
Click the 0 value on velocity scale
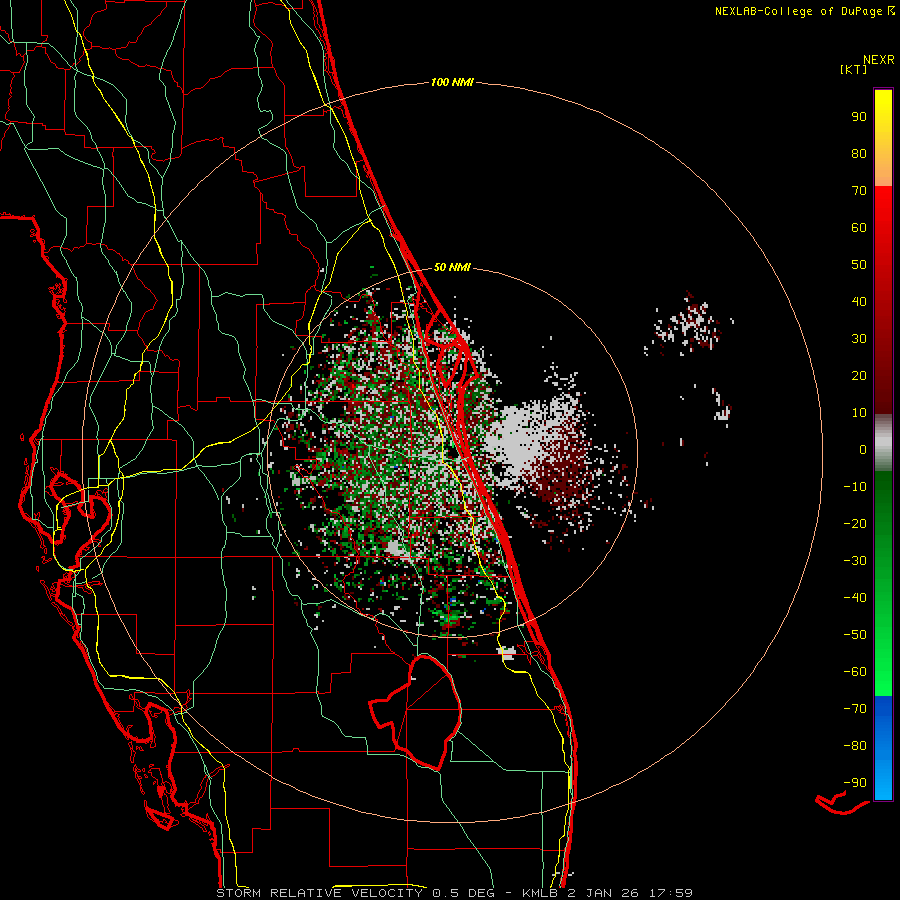coord(863,449)
